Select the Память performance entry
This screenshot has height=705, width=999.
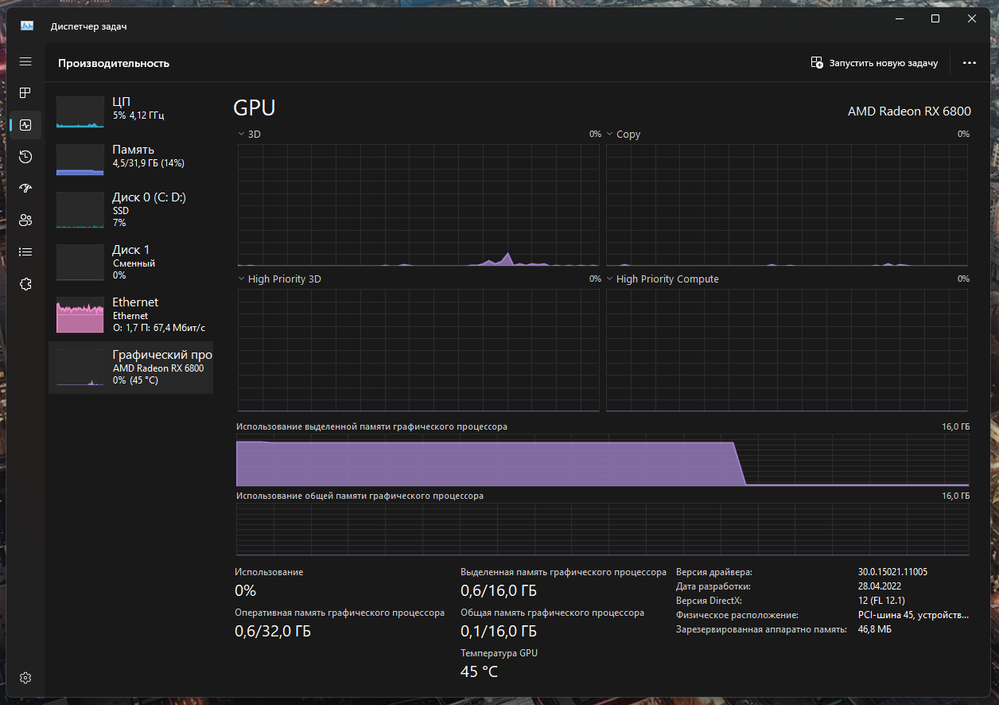pyautogui.click(x=131, y=159)
